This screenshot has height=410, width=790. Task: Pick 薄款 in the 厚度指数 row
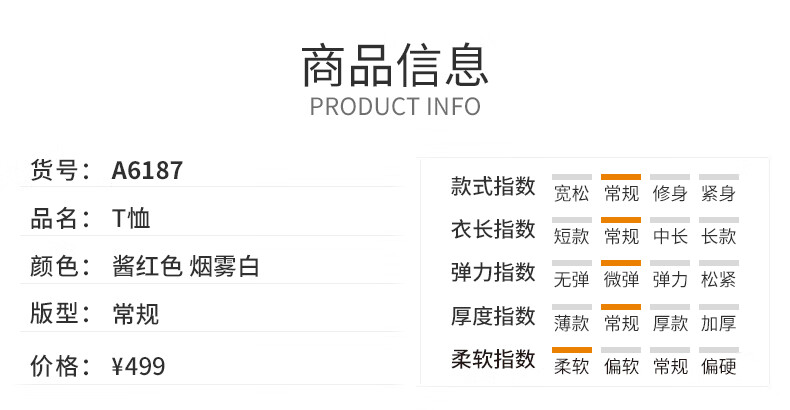pos(571,323)
